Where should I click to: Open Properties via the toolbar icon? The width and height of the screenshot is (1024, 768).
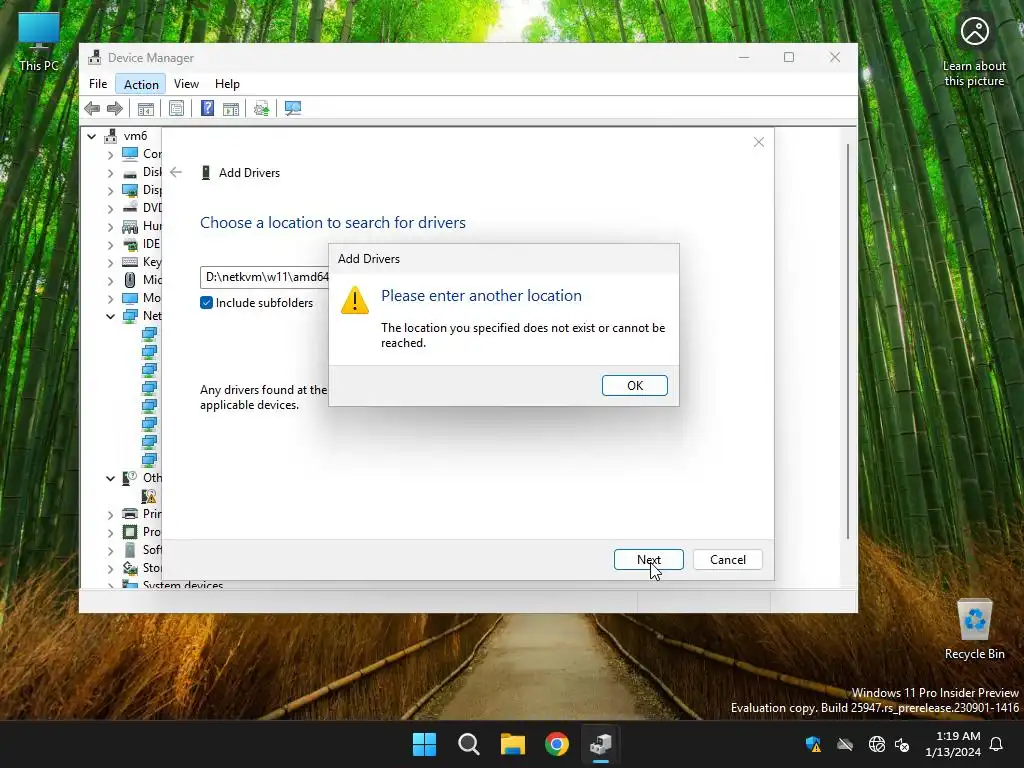(176, 108)
